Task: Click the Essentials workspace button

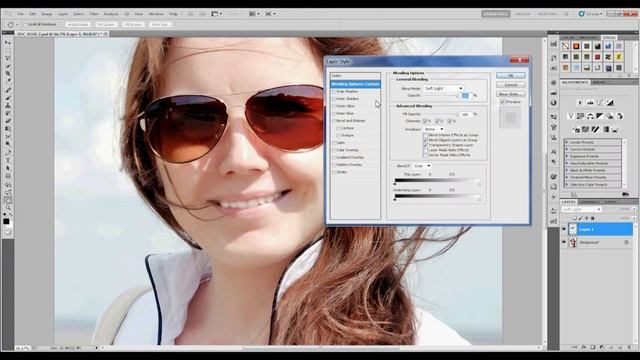Action: (x=496, y=14)
